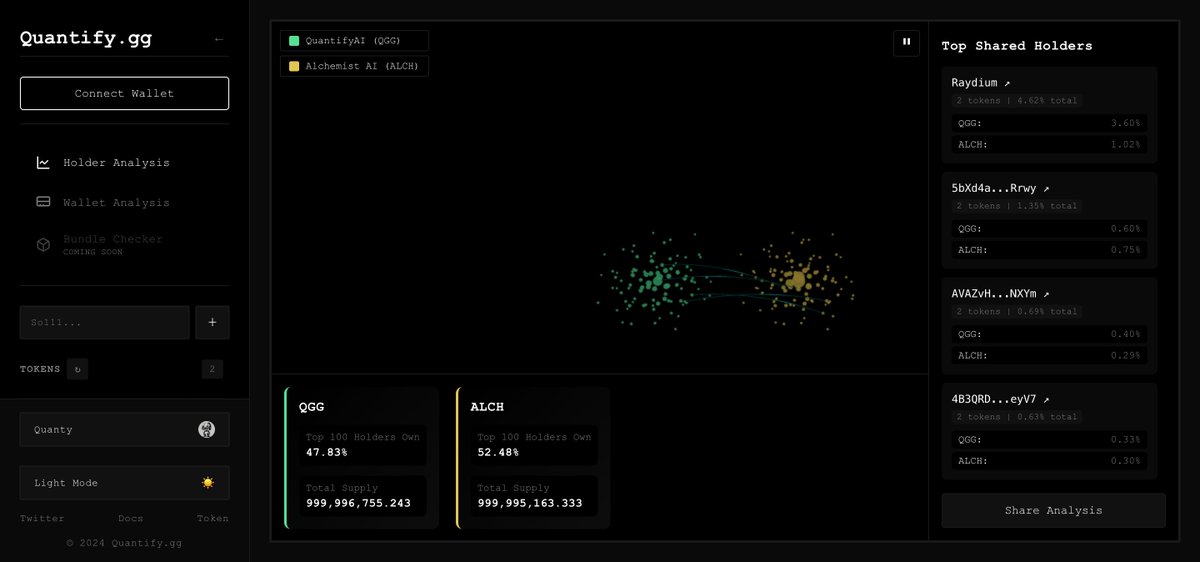Click the Holder Analysis chart icon
Image resolution: width=1200 pixels, height=562 pixels.
click(x=43, y=162)
